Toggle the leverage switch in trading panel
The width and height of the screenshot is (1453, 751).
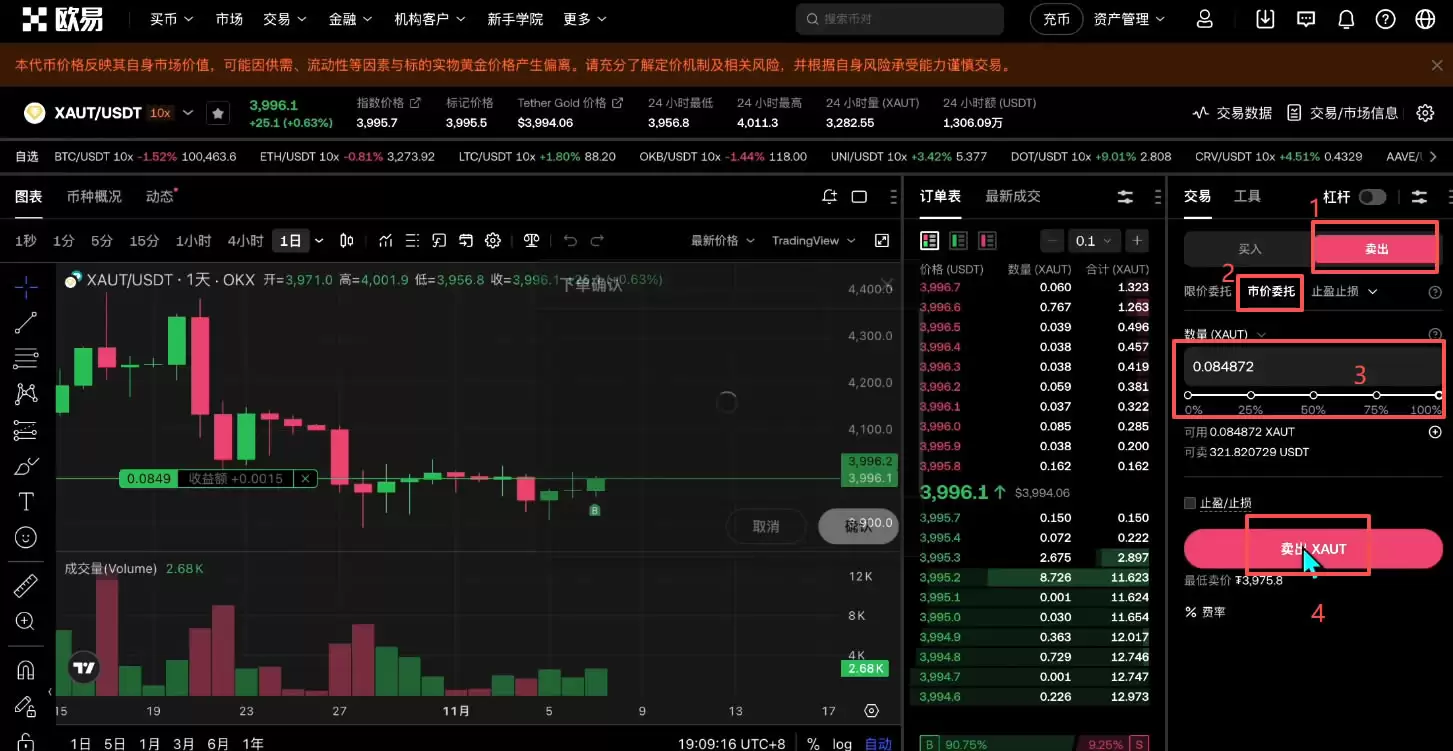tap(1371, 196)
